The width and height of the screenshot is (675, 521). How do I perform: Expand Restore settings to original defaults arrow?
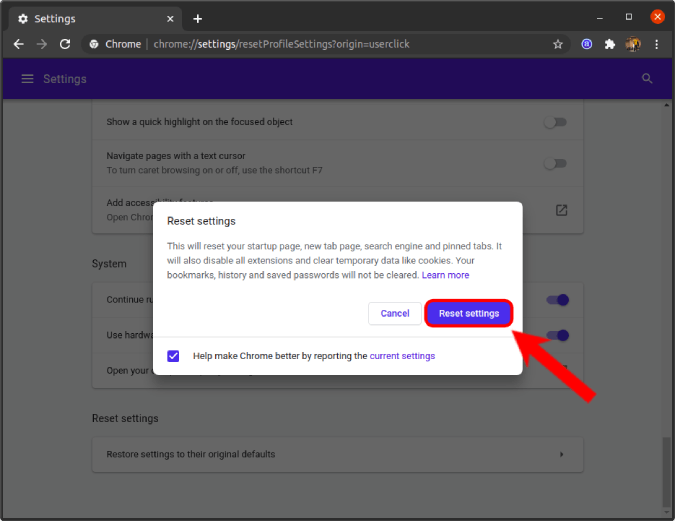click(x=561, y=454)
